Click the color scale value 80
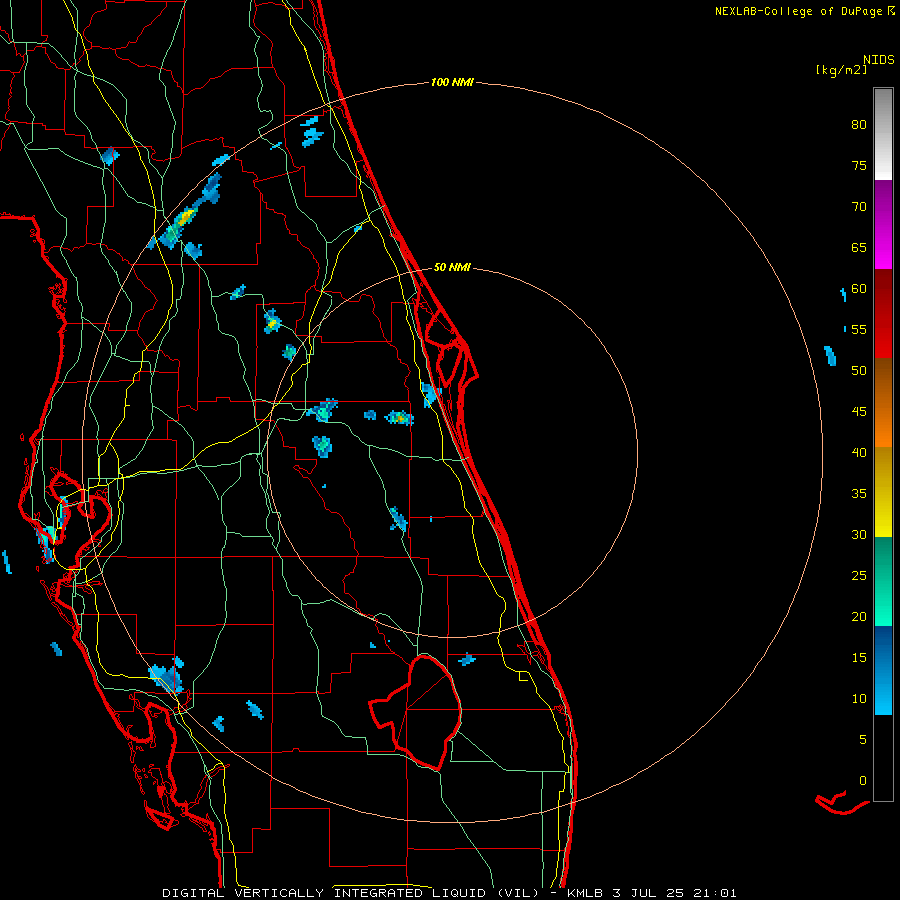This screenshot has height=900, width=900. pos(859,125)
